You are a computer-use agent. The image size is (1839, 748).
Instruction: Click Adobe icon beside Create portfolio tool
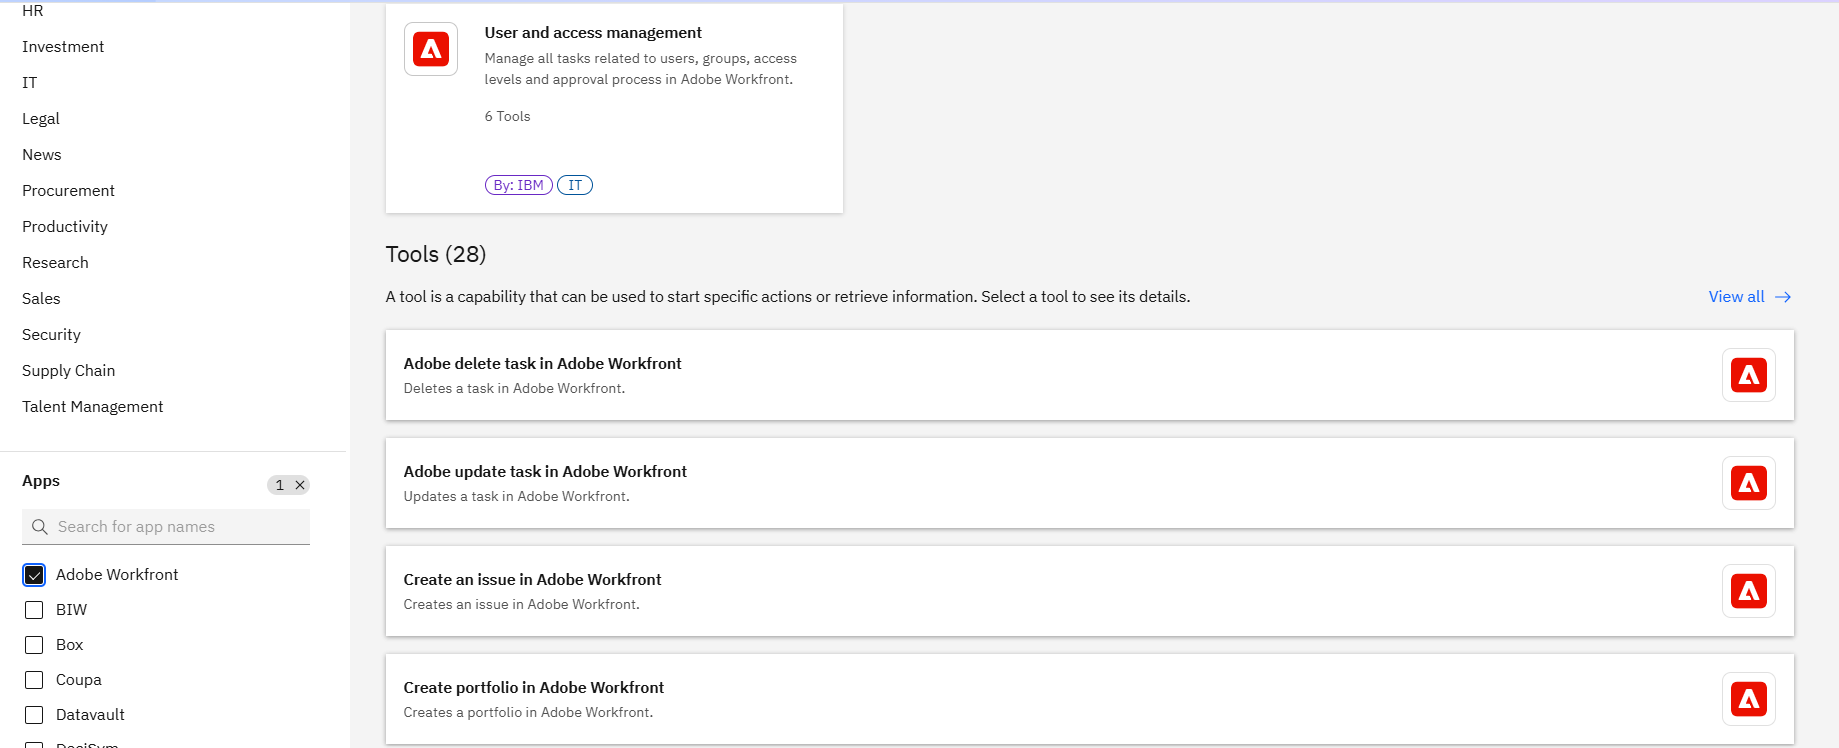[1748, 699]
